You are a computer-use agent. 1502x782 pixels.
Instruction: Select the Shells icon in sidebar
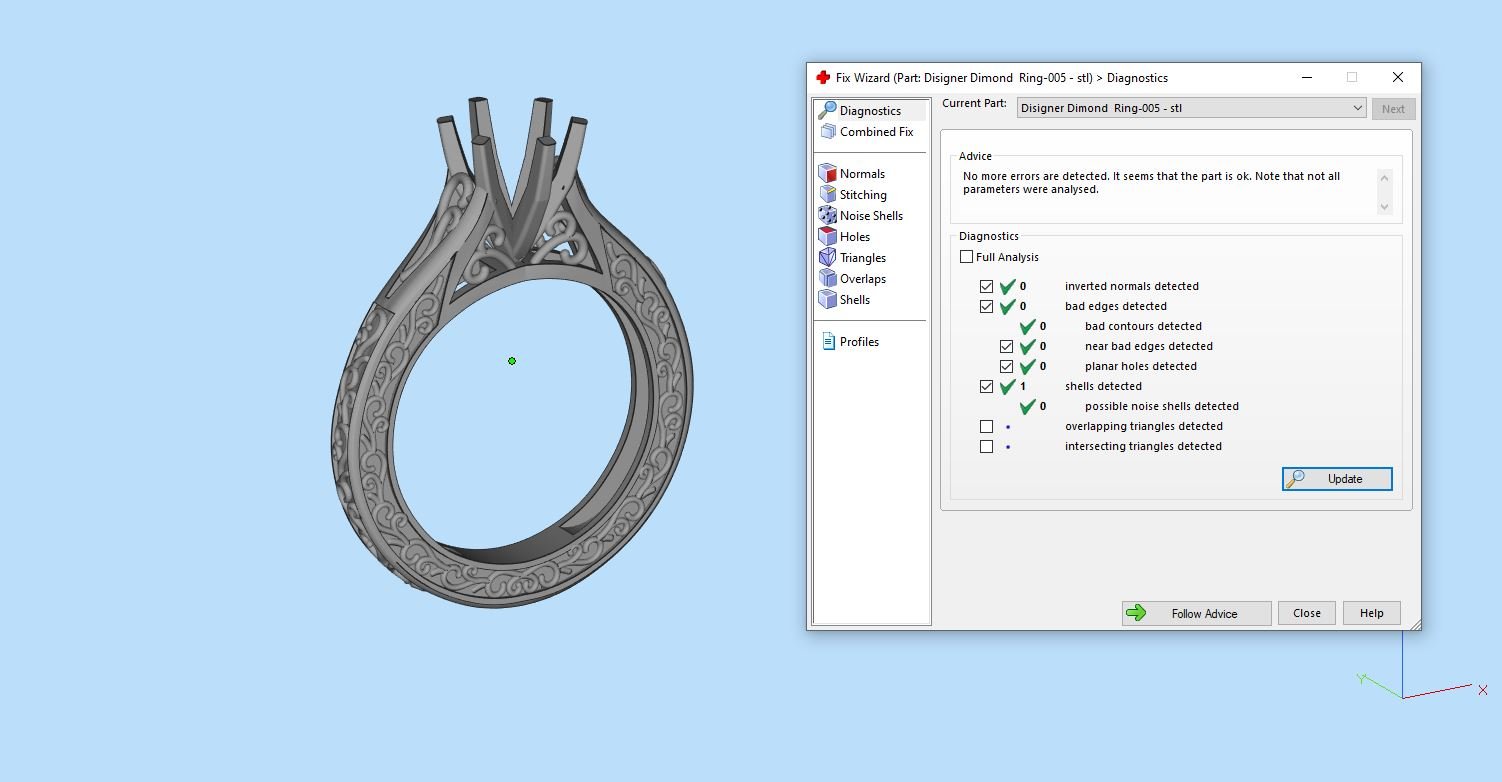click(x=827, y=300)
